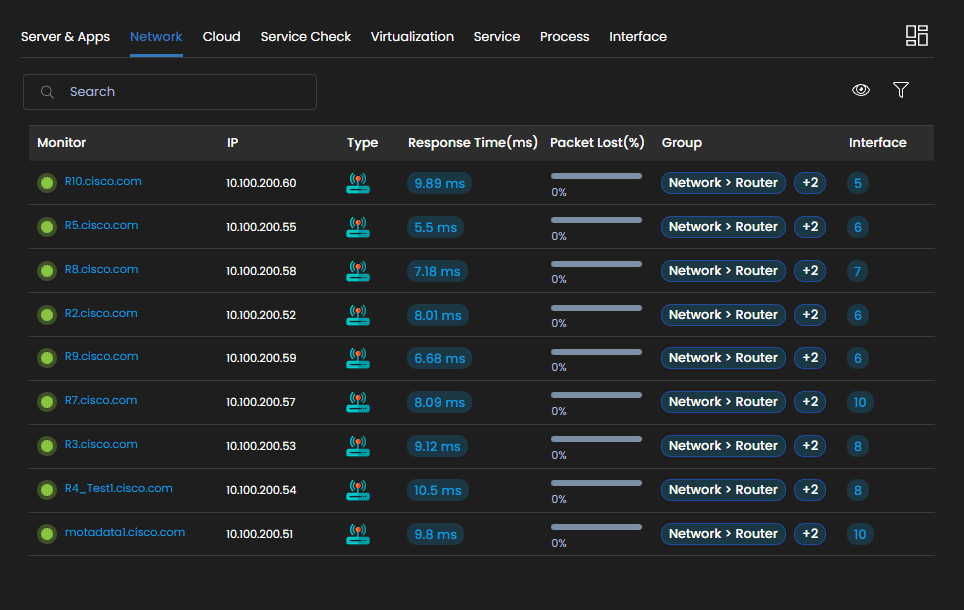
Task: Show extra groups via +2 on motadata1 row
Action: point(810,534)
